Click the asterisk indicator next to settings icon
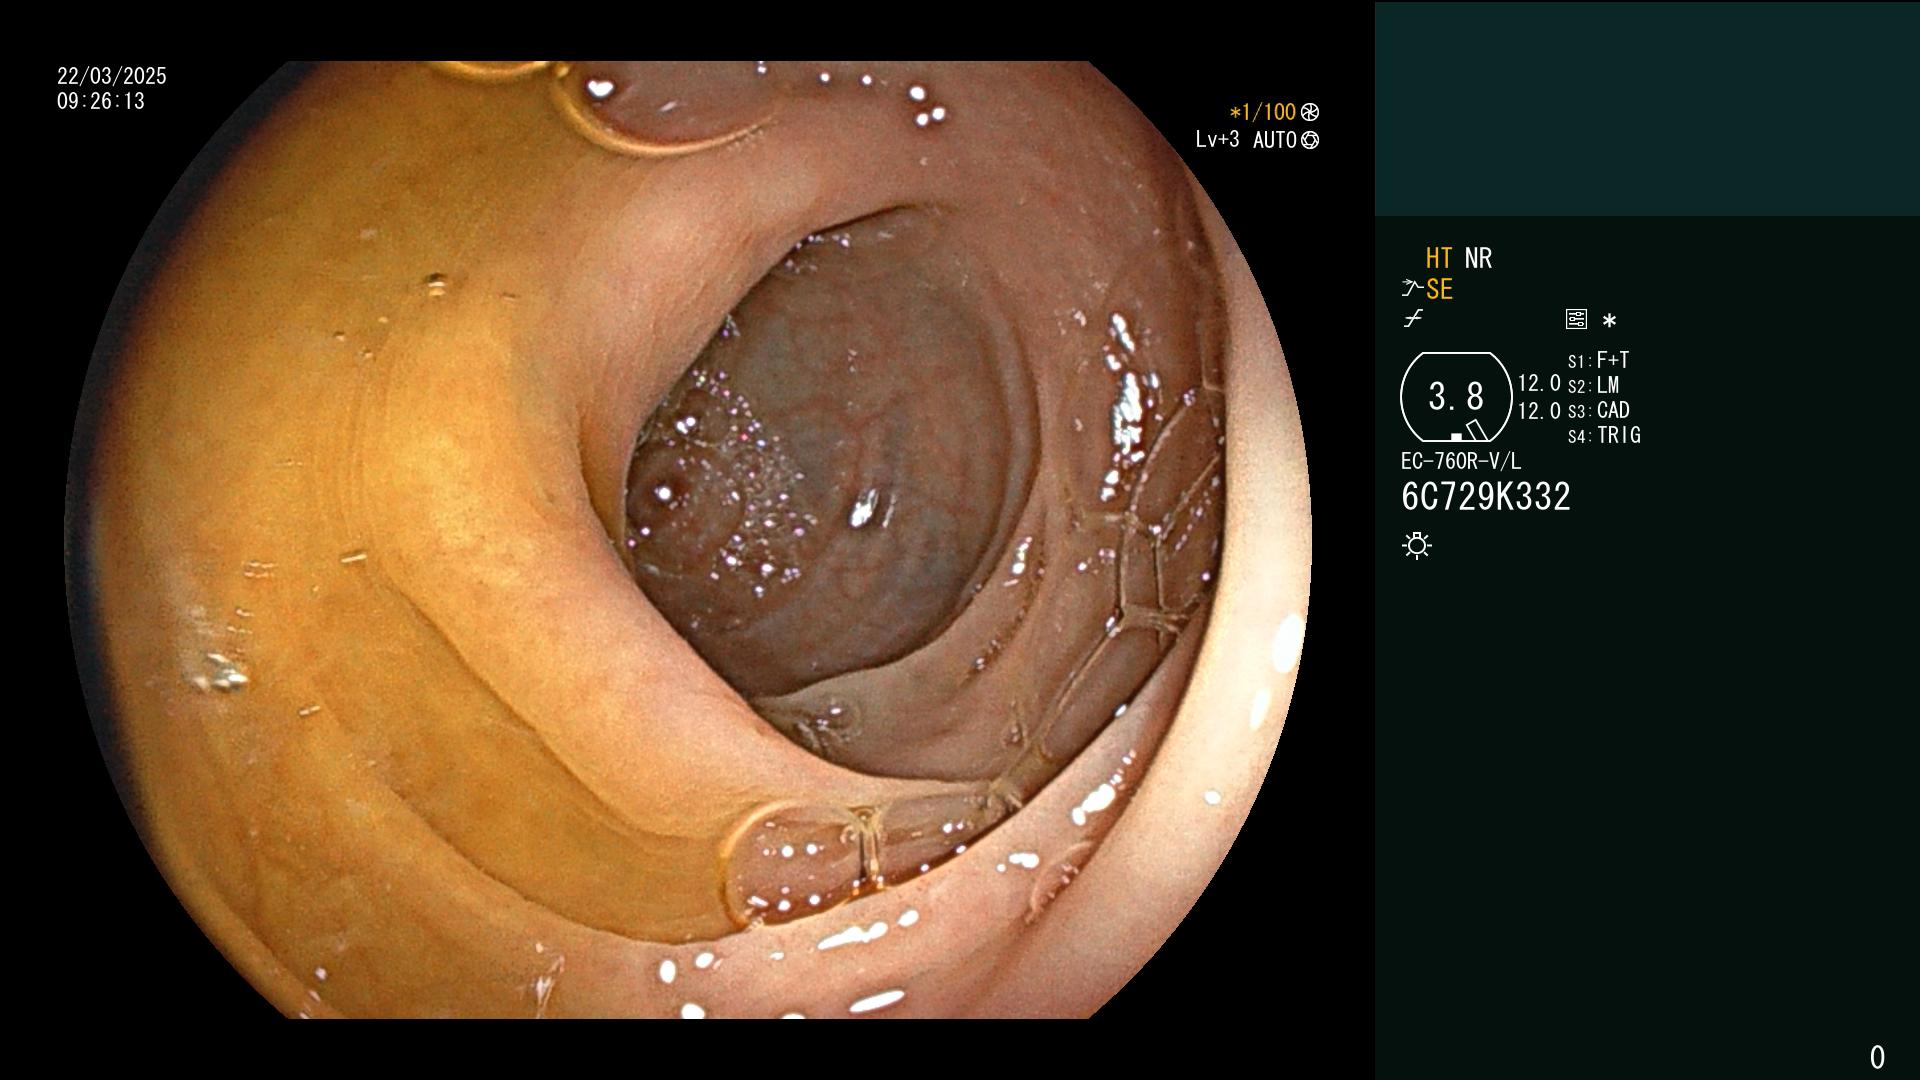 (x=1609, y=321)
